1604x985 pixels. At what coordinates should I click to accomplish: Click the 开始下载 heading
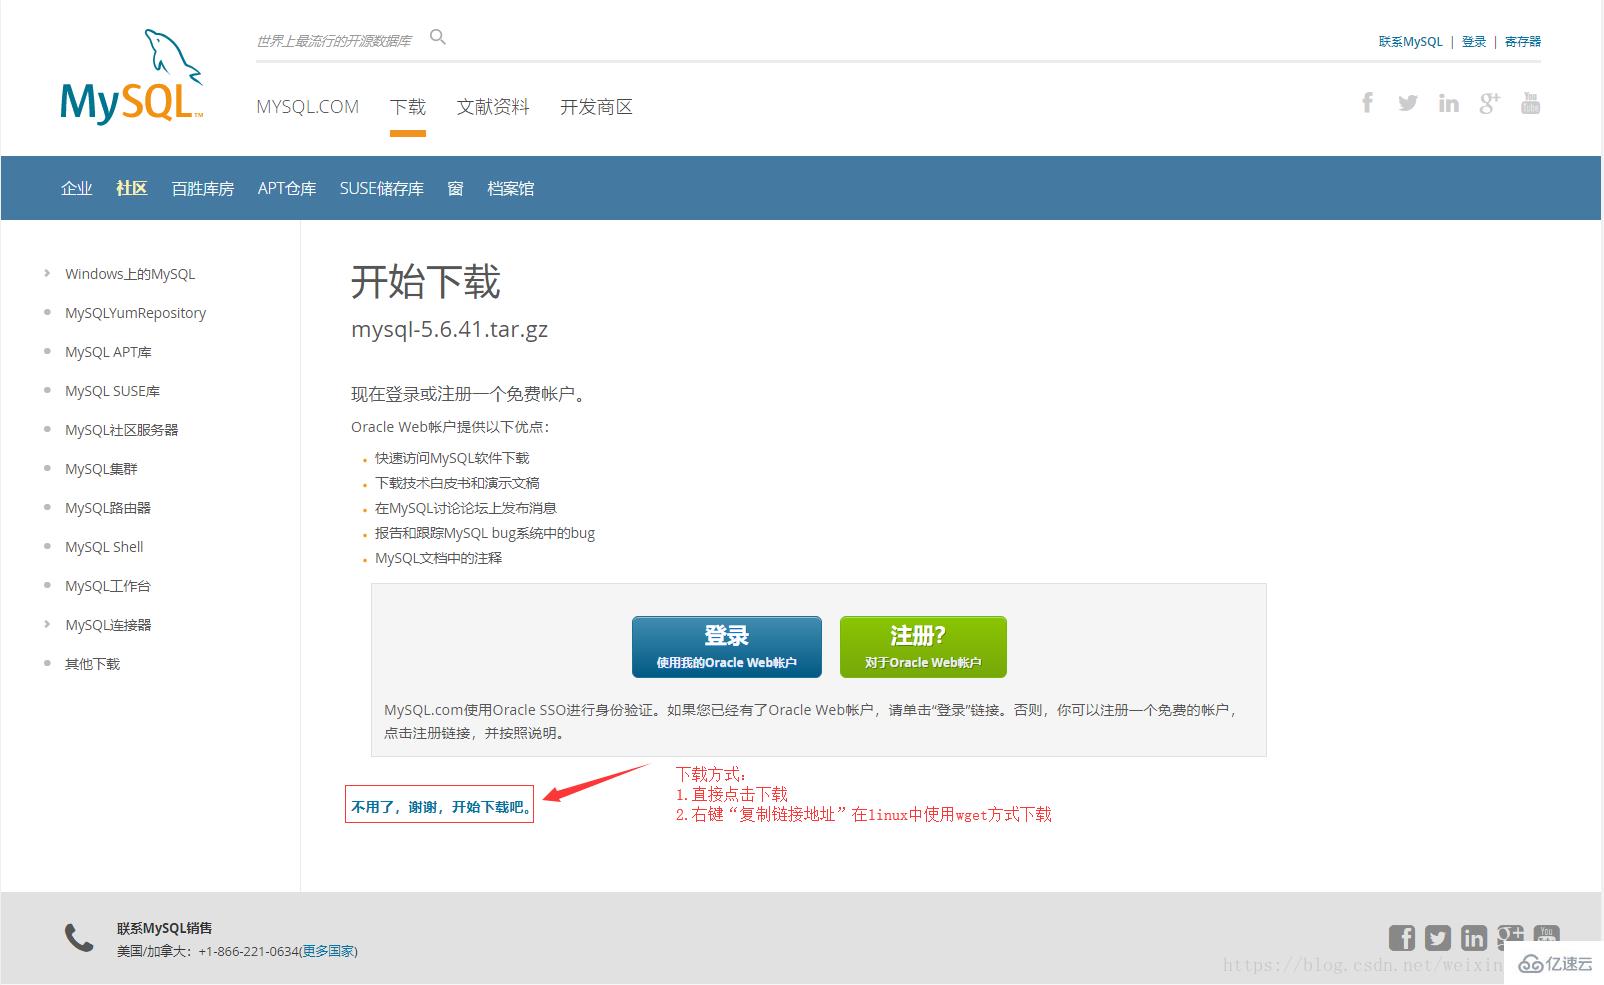point(425,282)
